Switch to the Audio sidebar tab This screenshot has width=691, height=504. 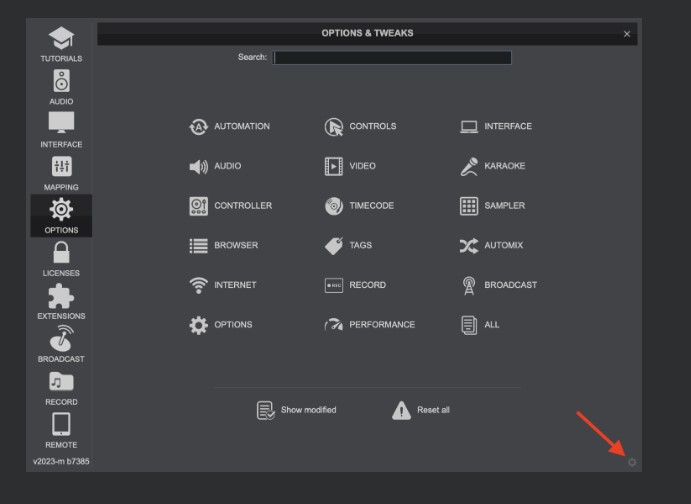61,87
